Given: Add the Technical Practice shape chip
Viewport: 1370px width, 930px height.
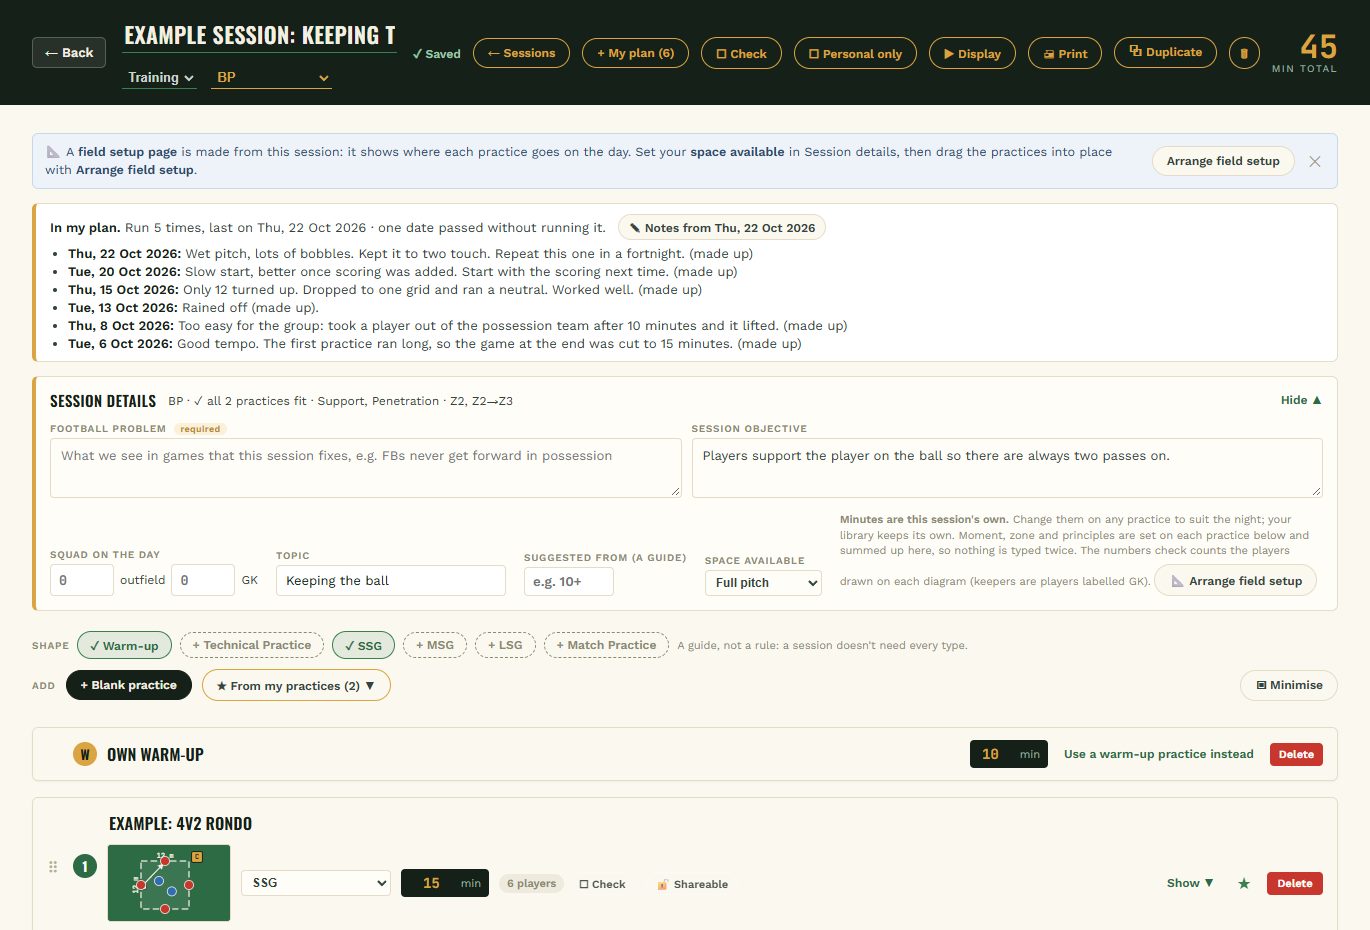Looking at the screenshot, I should pos(251,645).
